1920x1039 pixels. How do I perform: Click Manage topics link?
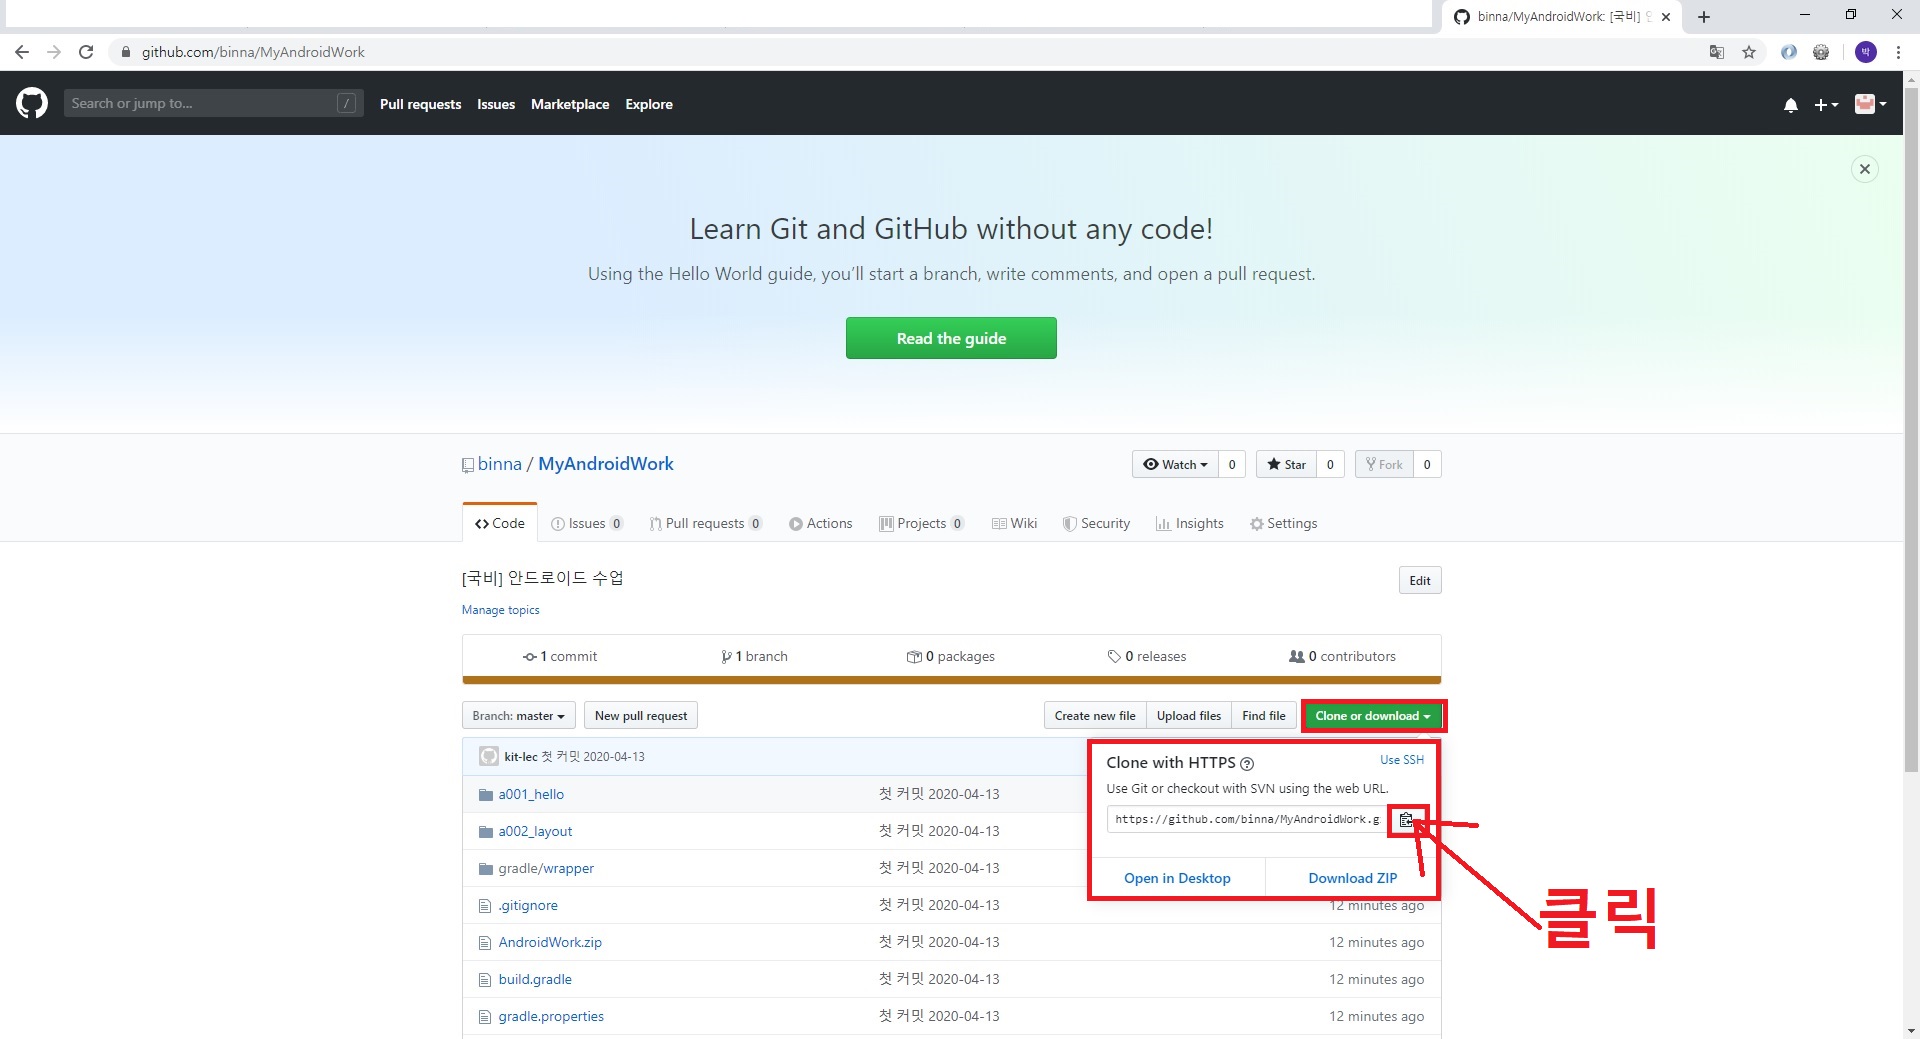[x=500, y=610]
